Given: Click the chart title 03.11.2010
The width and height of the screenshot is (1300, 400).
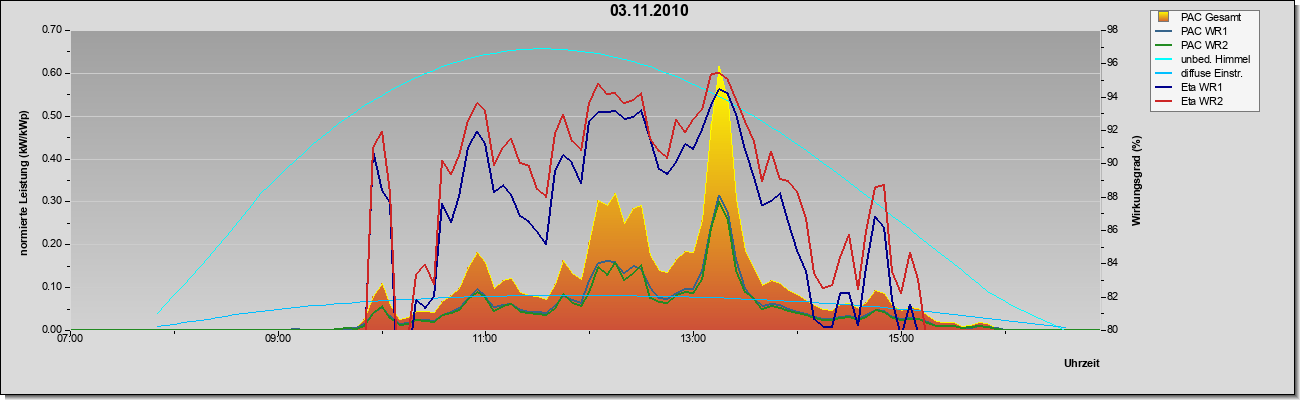Looking at the screenshot, I should tap(649, 11).
